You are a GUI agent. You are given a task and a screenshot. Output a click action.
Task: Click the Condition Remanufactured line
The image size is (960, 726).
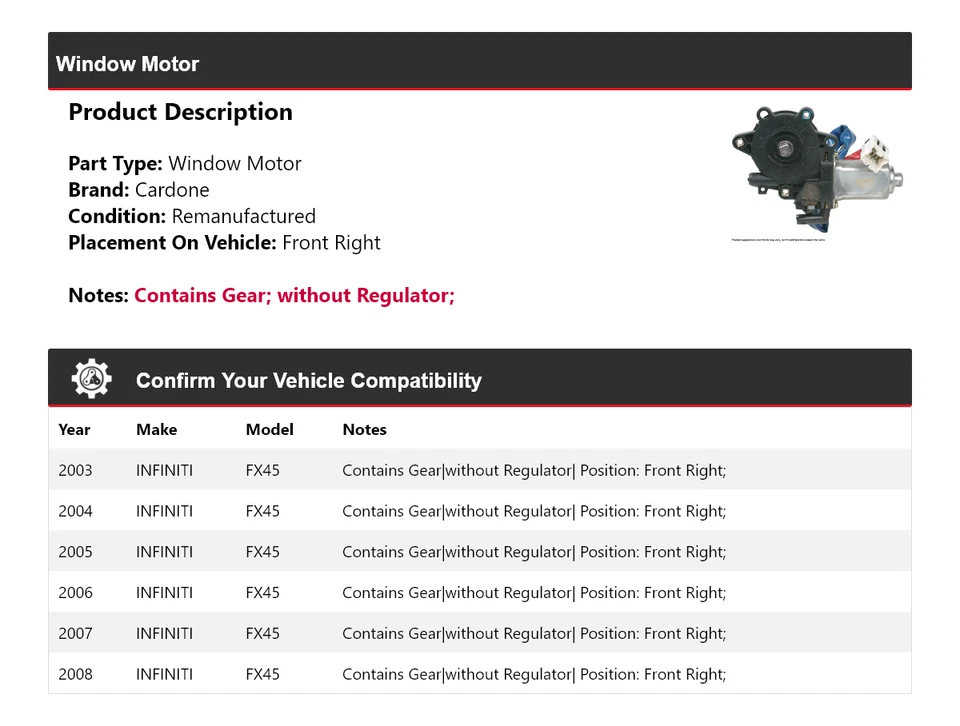point(192,216)
